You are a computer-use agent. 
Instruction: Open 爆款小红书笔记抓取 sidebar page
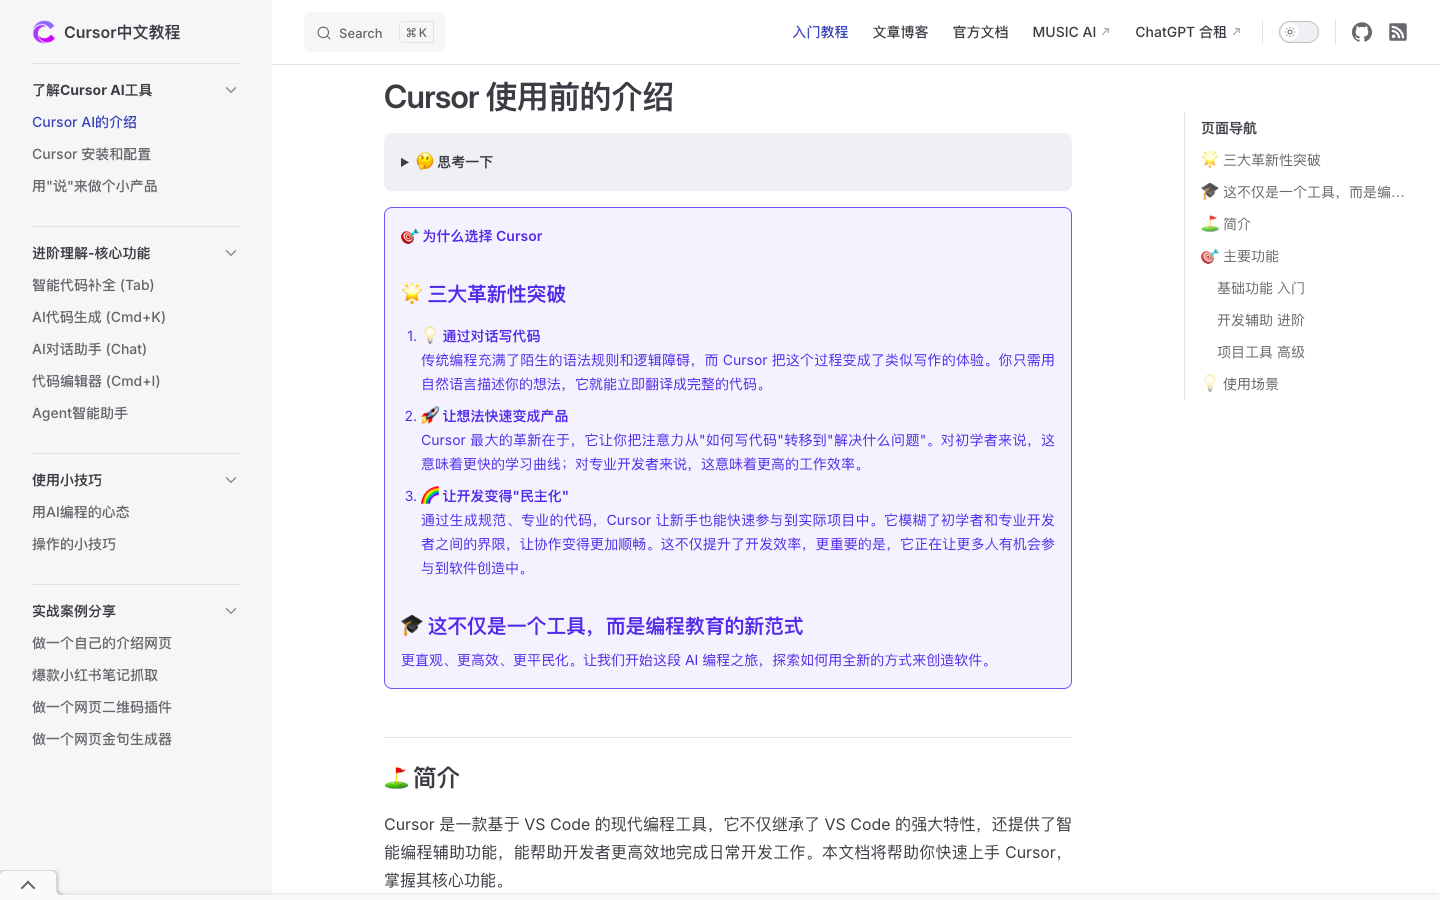[95, 675]
